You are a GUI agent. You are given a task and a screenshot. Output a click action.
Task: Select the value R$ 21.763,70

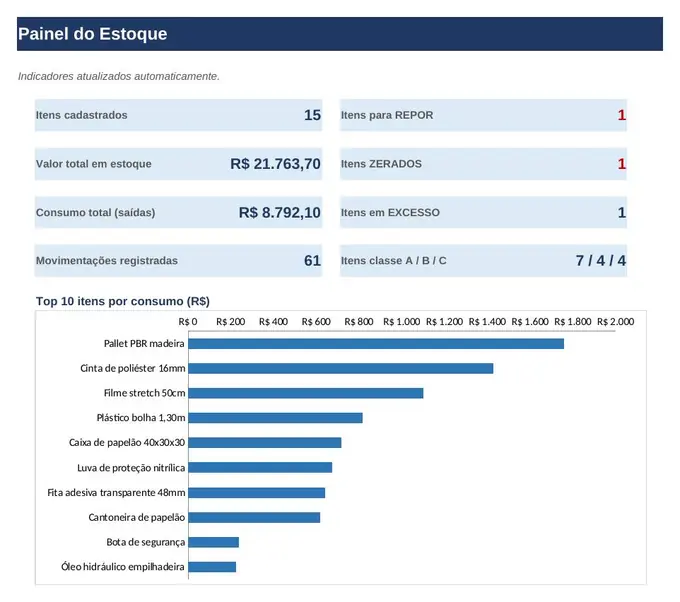pyautogui.click(x=275, y=164)
